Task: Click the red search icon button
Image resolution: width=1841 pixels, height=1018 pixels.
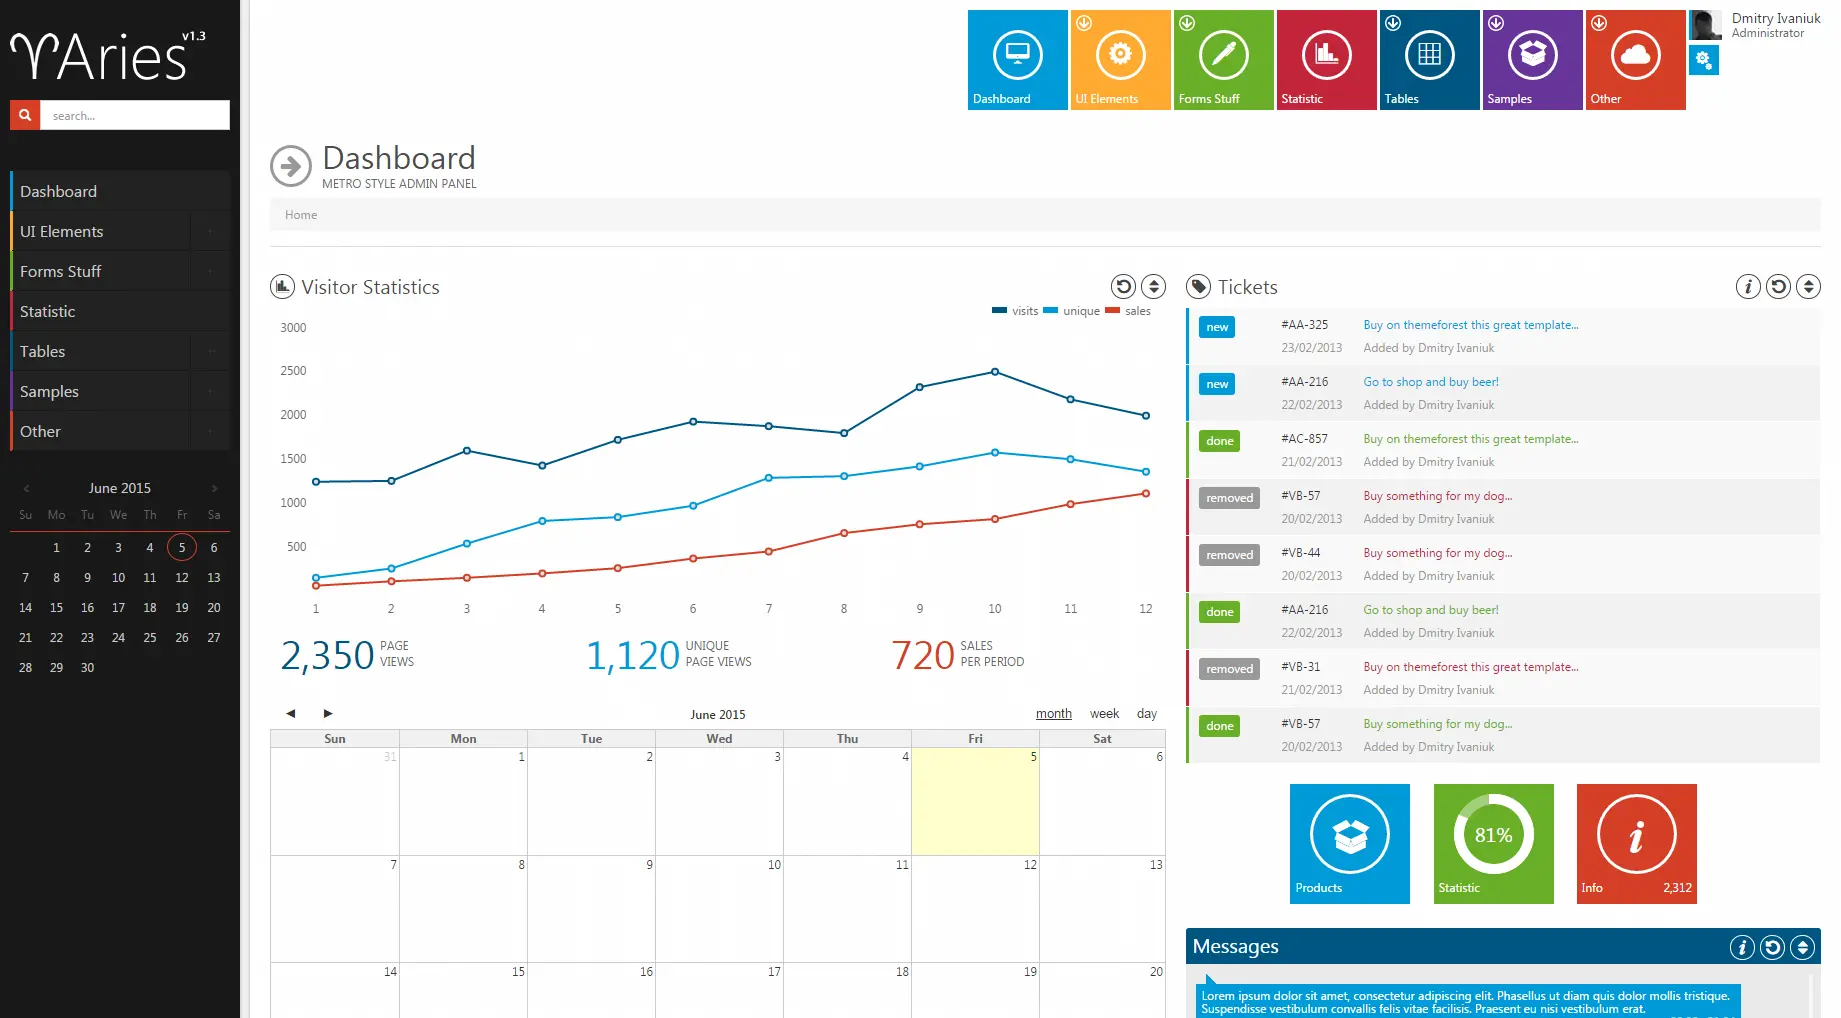Action: pyautogui.click(x=25, y=115)
